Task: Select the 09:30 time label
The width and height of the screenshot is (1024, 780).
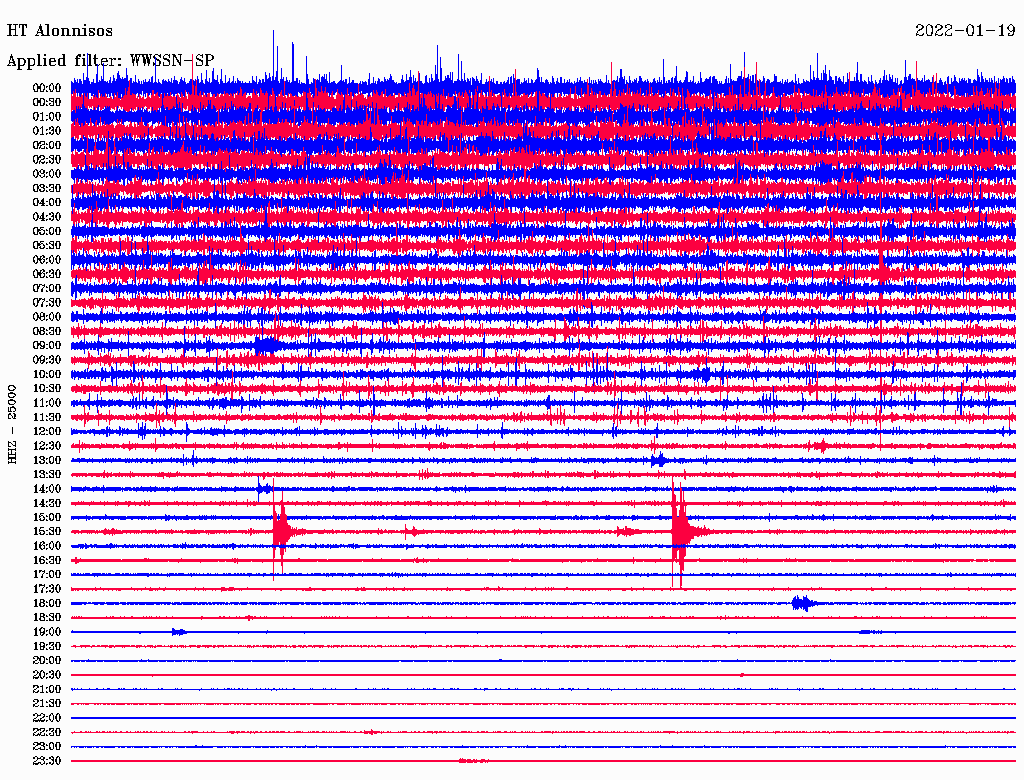Action: [47, 360]
